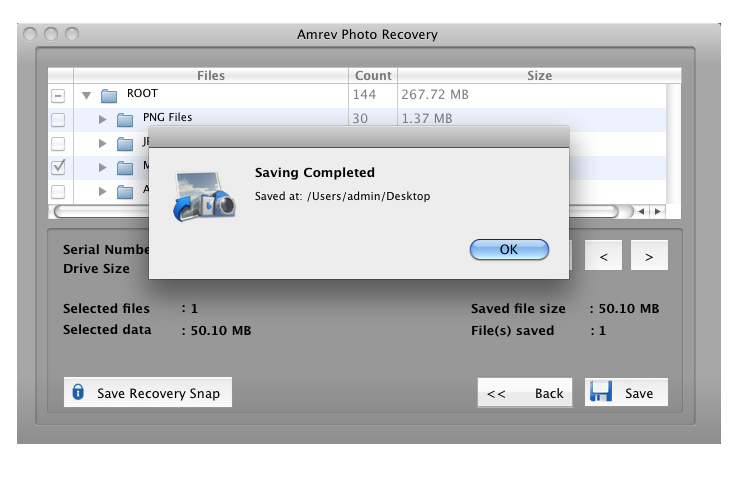The image size is (733, 481).
Task: Select the ROOT tree item label
Action: pos(142,93)
